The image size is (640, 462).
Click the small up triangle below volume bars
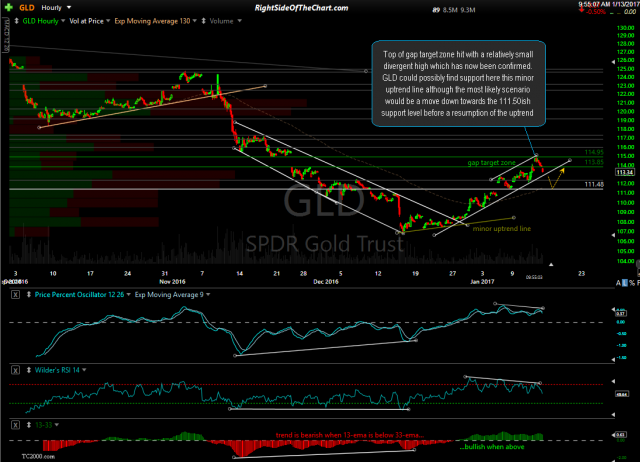pos(551,264)
